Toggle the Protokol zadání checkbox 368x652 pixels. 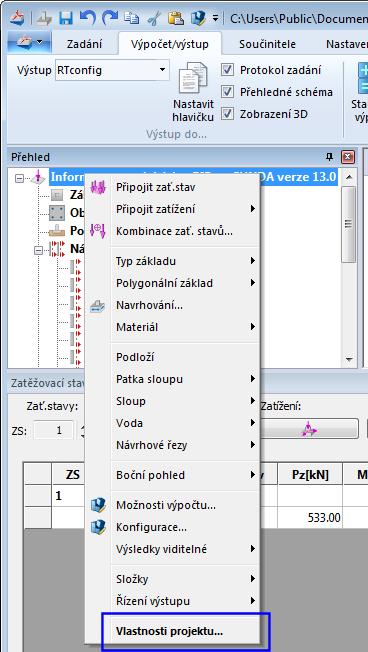[227, 70]
